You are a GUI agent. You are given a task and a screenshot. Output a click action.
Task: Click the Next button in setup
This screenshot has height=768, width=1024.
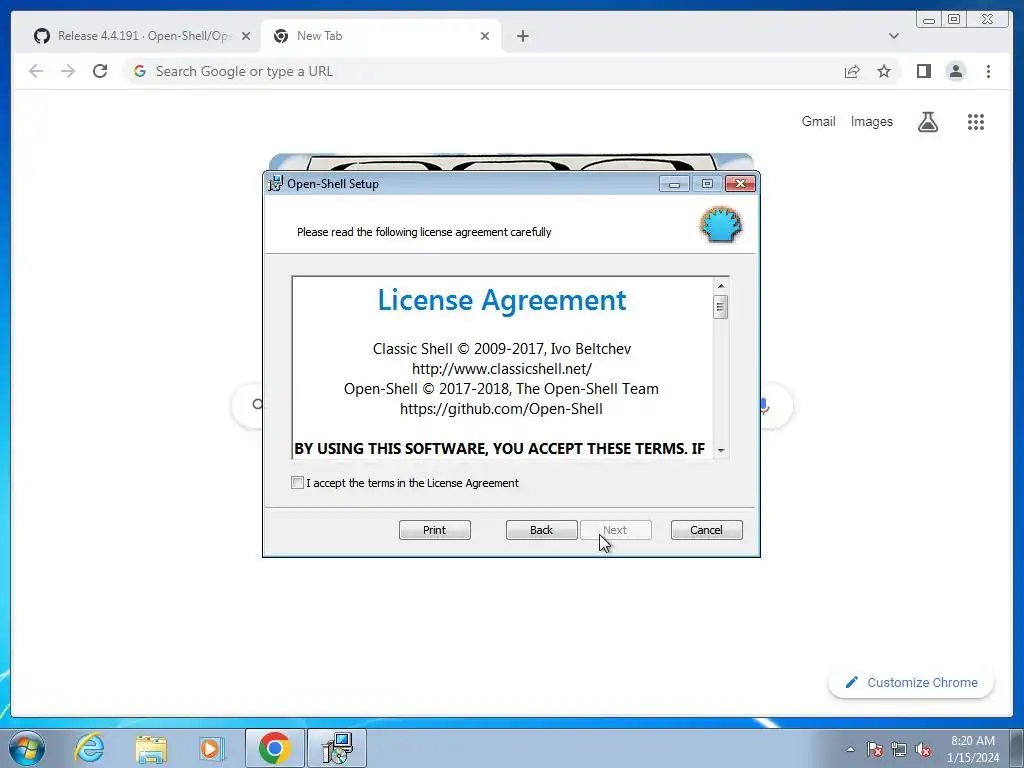point(615,530)
